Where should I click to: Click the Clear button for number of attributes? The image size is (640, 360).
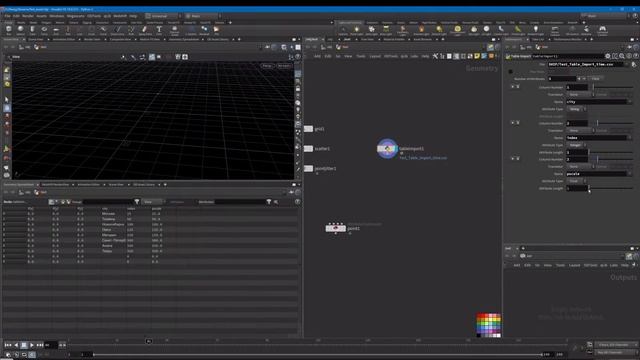[x=596, y=78]
